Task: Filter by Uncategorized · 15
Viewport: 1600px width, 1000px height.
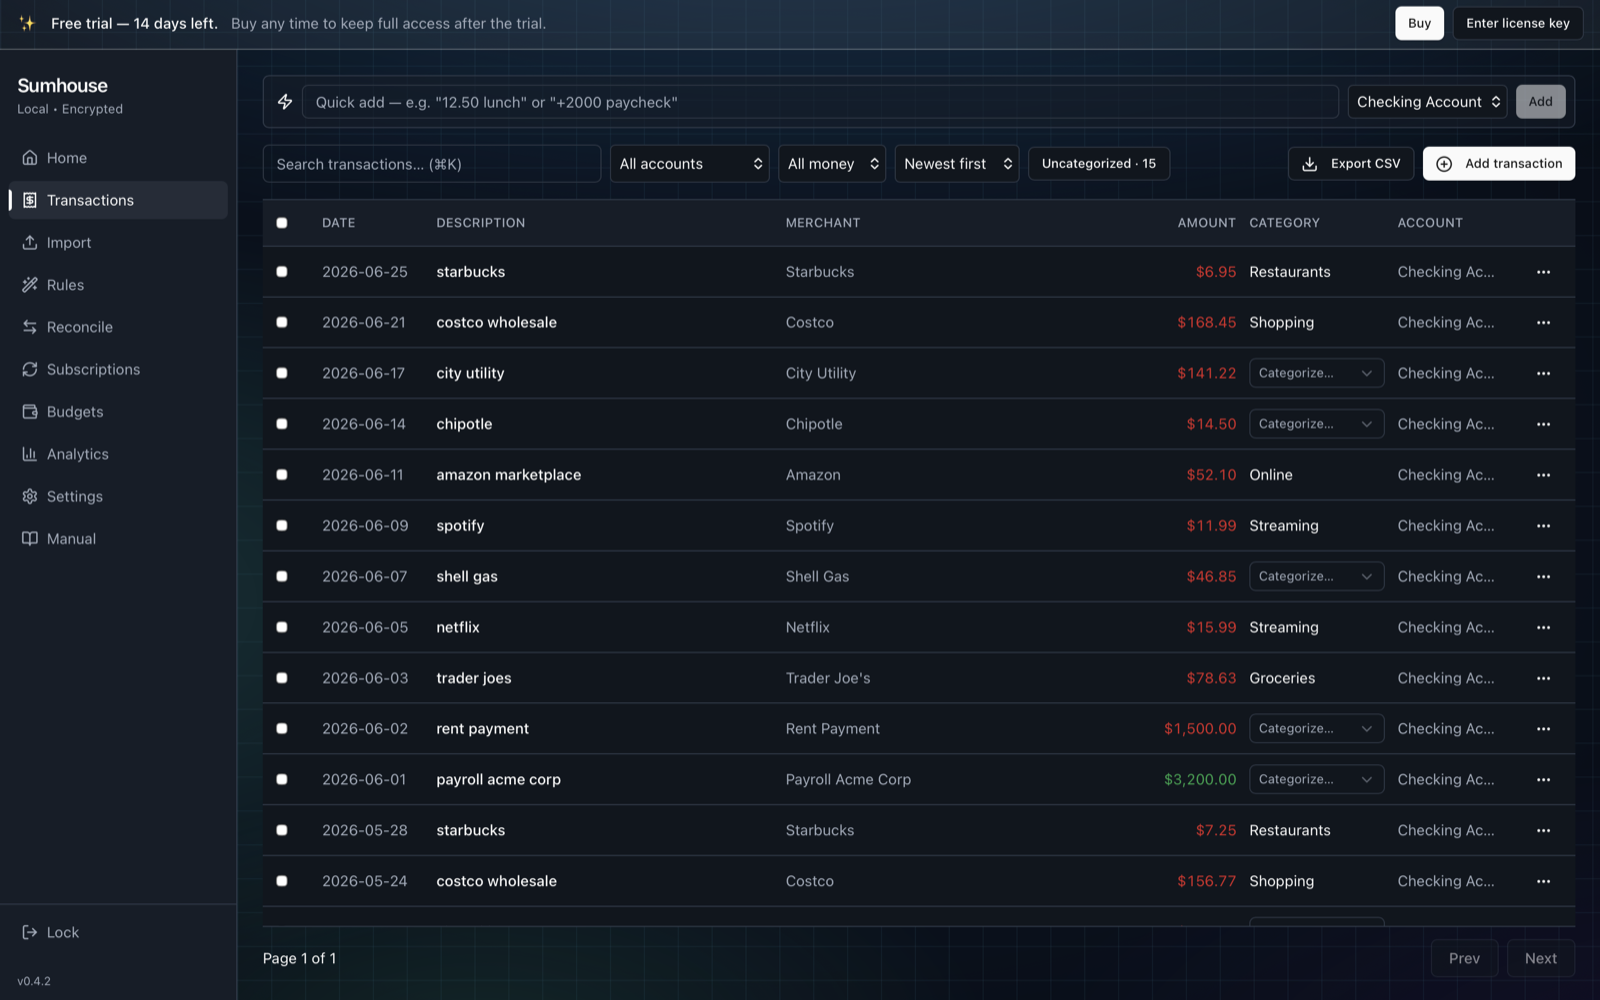Action: pyautogui.click(x=1098, y=164)
